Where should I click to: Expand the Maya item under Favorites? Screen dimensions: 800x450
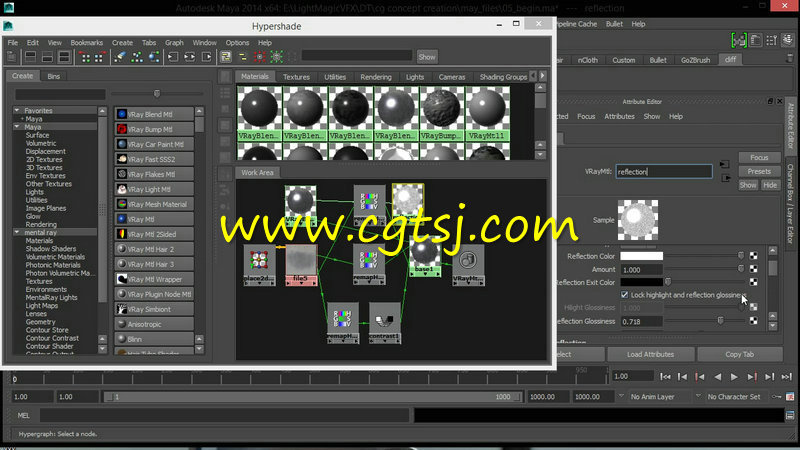tap(22, 118)
